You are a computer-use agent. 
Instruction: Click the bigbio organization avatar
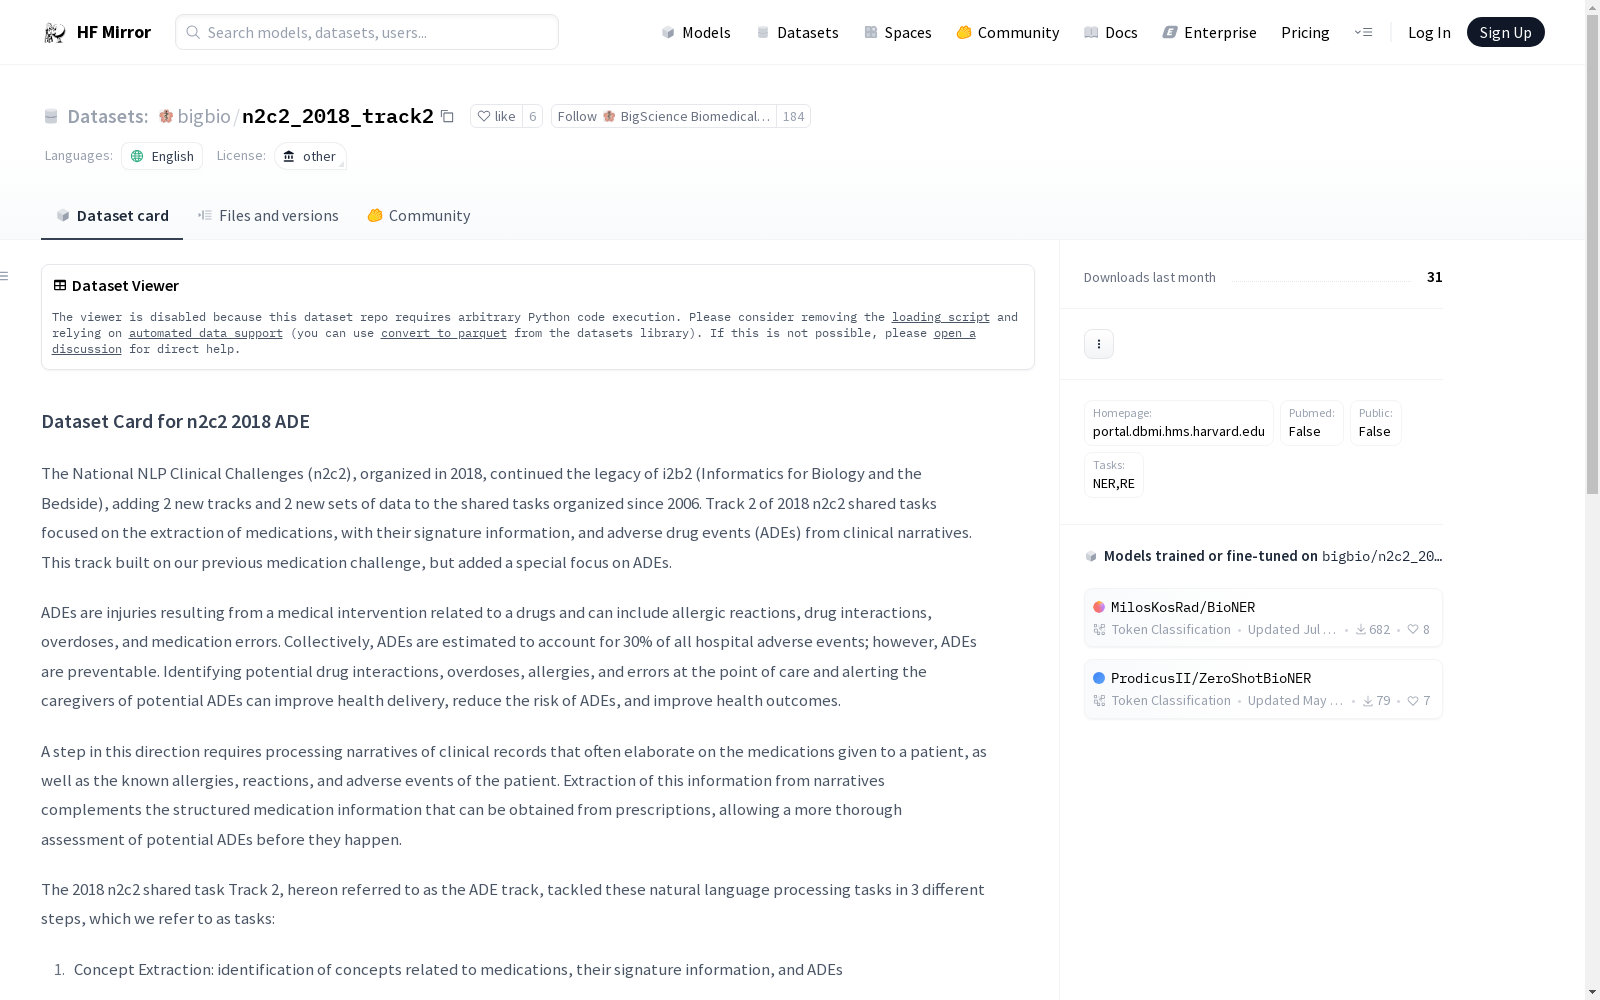tap(166, 116)
